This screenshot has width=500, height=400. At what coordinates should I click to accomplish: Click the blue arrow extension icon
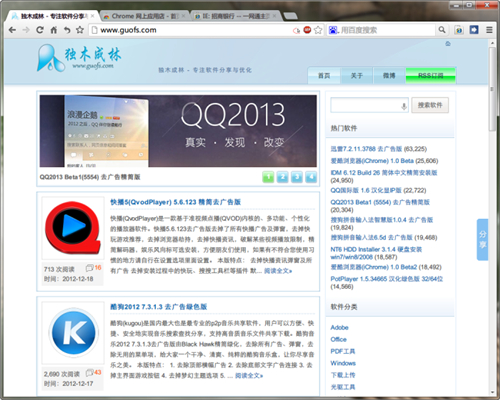point(474,30)
